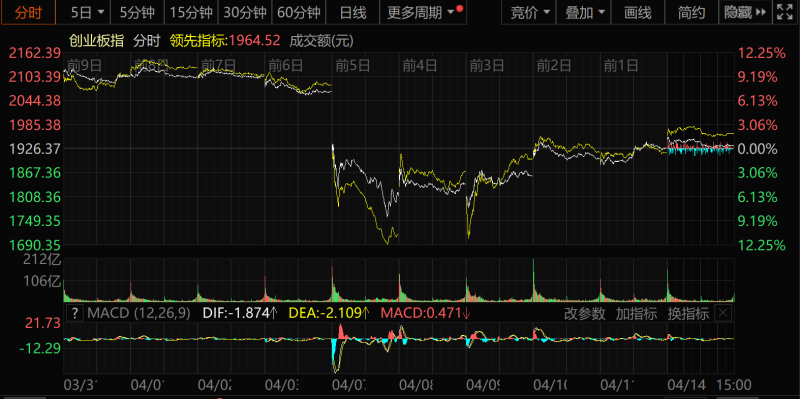Screen dimensions: 800x399
Task: Click the DEA up-arrow value indicator
Action: click(365, 313)
